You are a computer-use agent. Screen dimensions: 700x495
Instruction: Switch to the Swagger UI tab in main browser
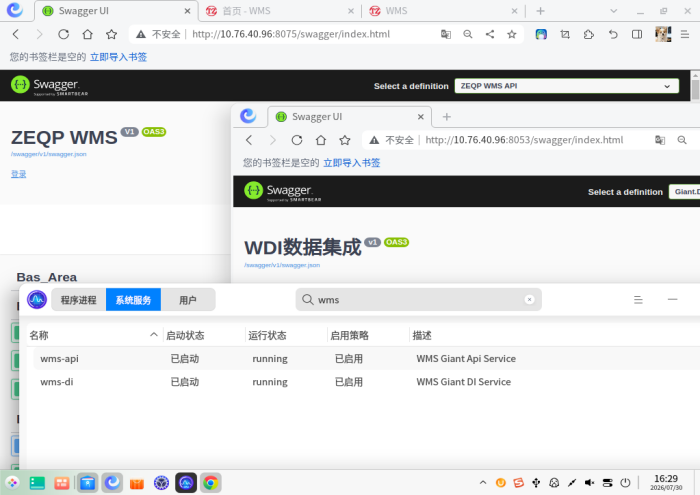[114, 11]
